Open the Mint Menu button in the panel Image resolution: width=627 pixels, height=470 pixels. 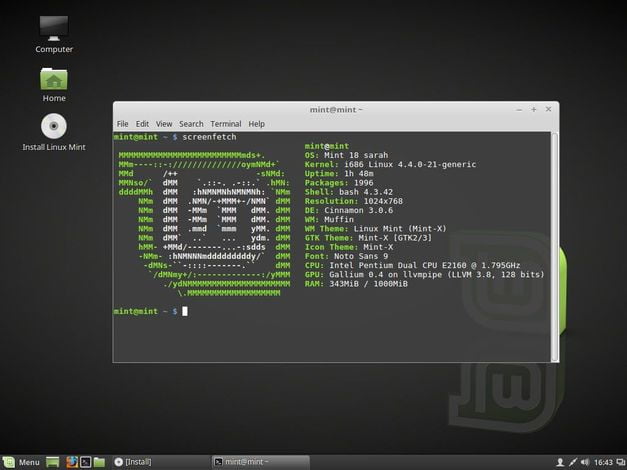coord(21,462)
